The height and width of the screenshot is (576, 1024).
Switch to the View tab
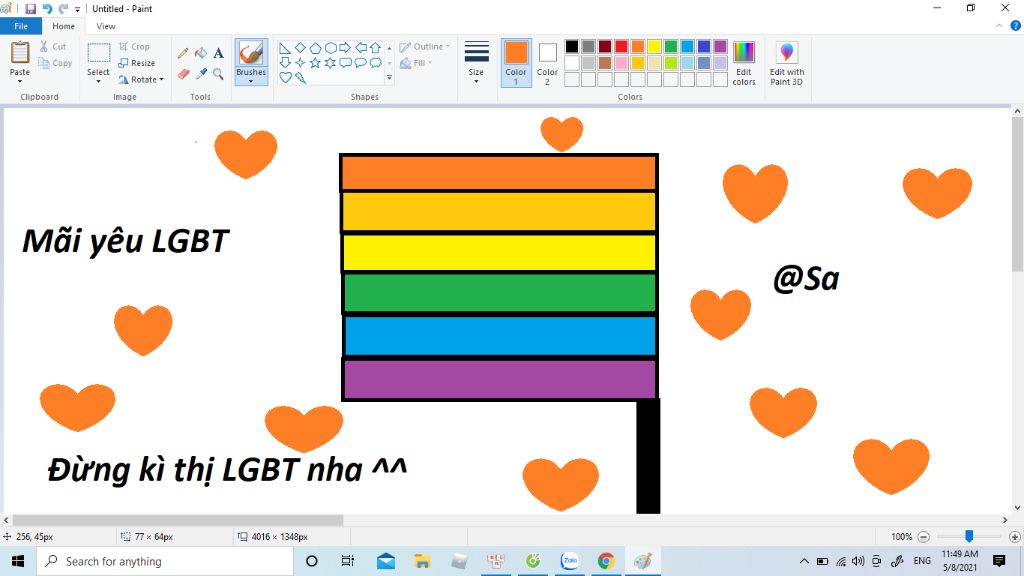click(106, 26)
